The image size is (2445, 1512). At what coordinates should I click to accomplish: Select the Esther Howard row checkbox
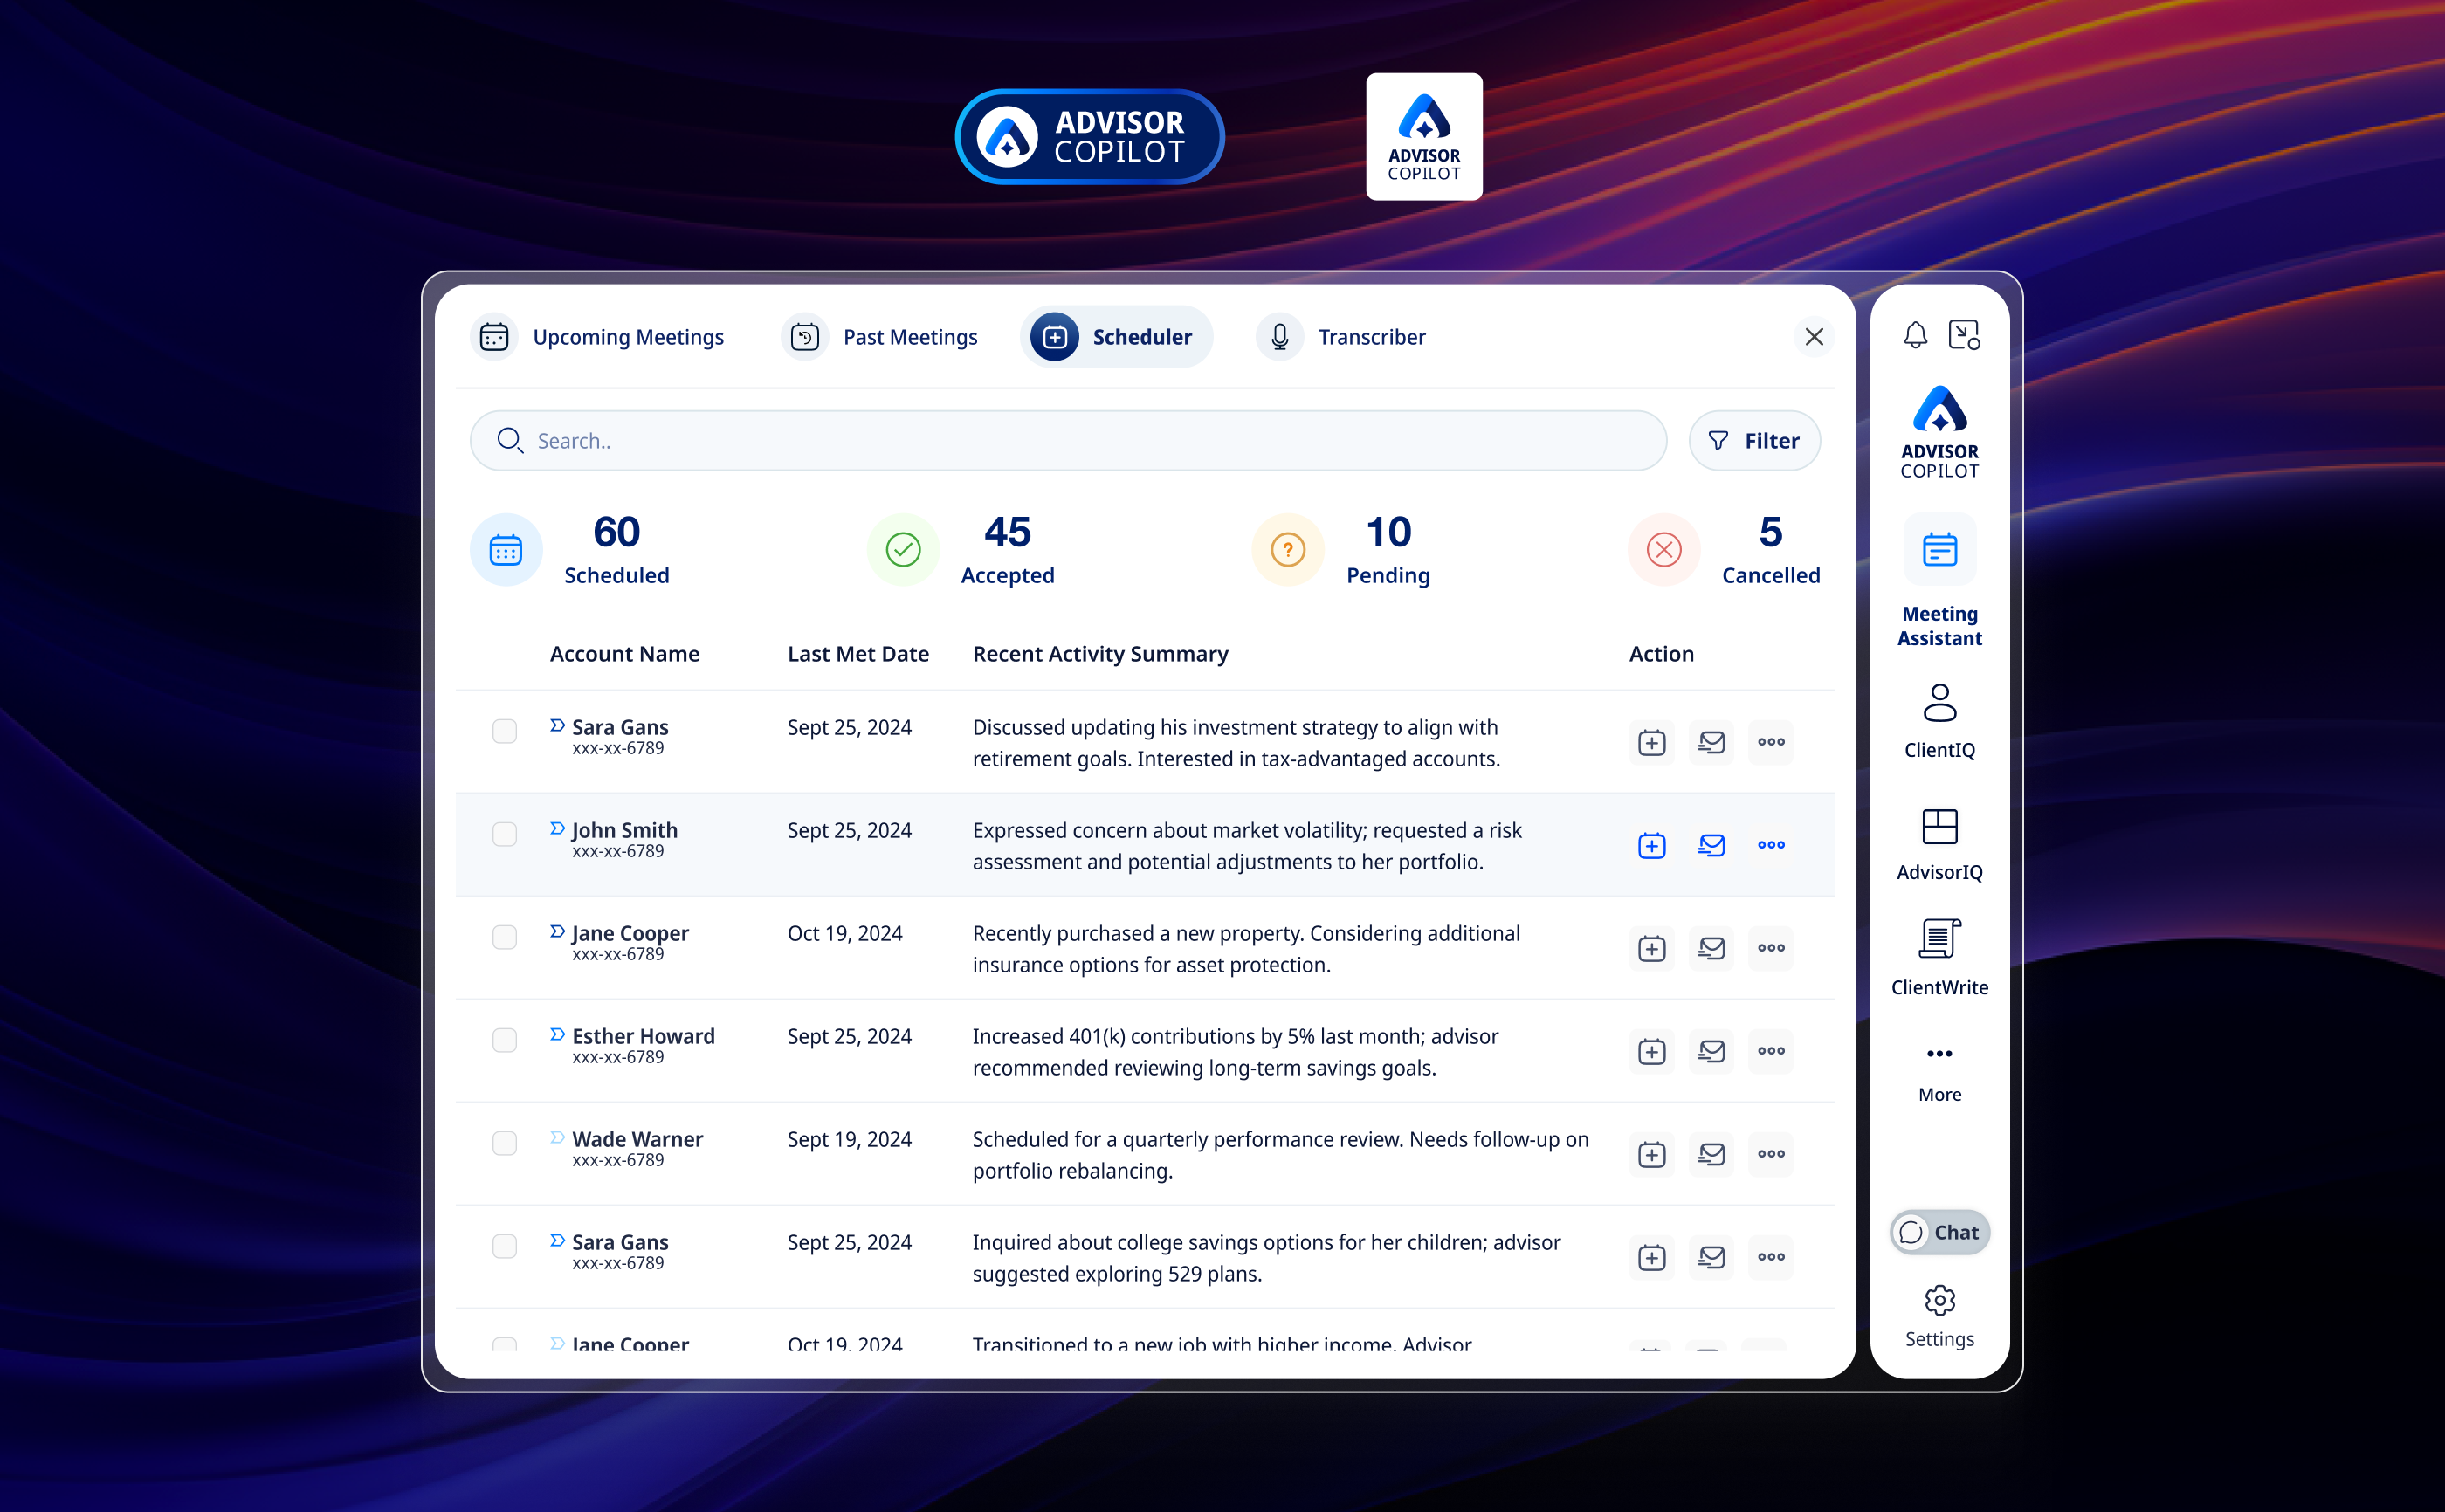(x=505, y=1040)
